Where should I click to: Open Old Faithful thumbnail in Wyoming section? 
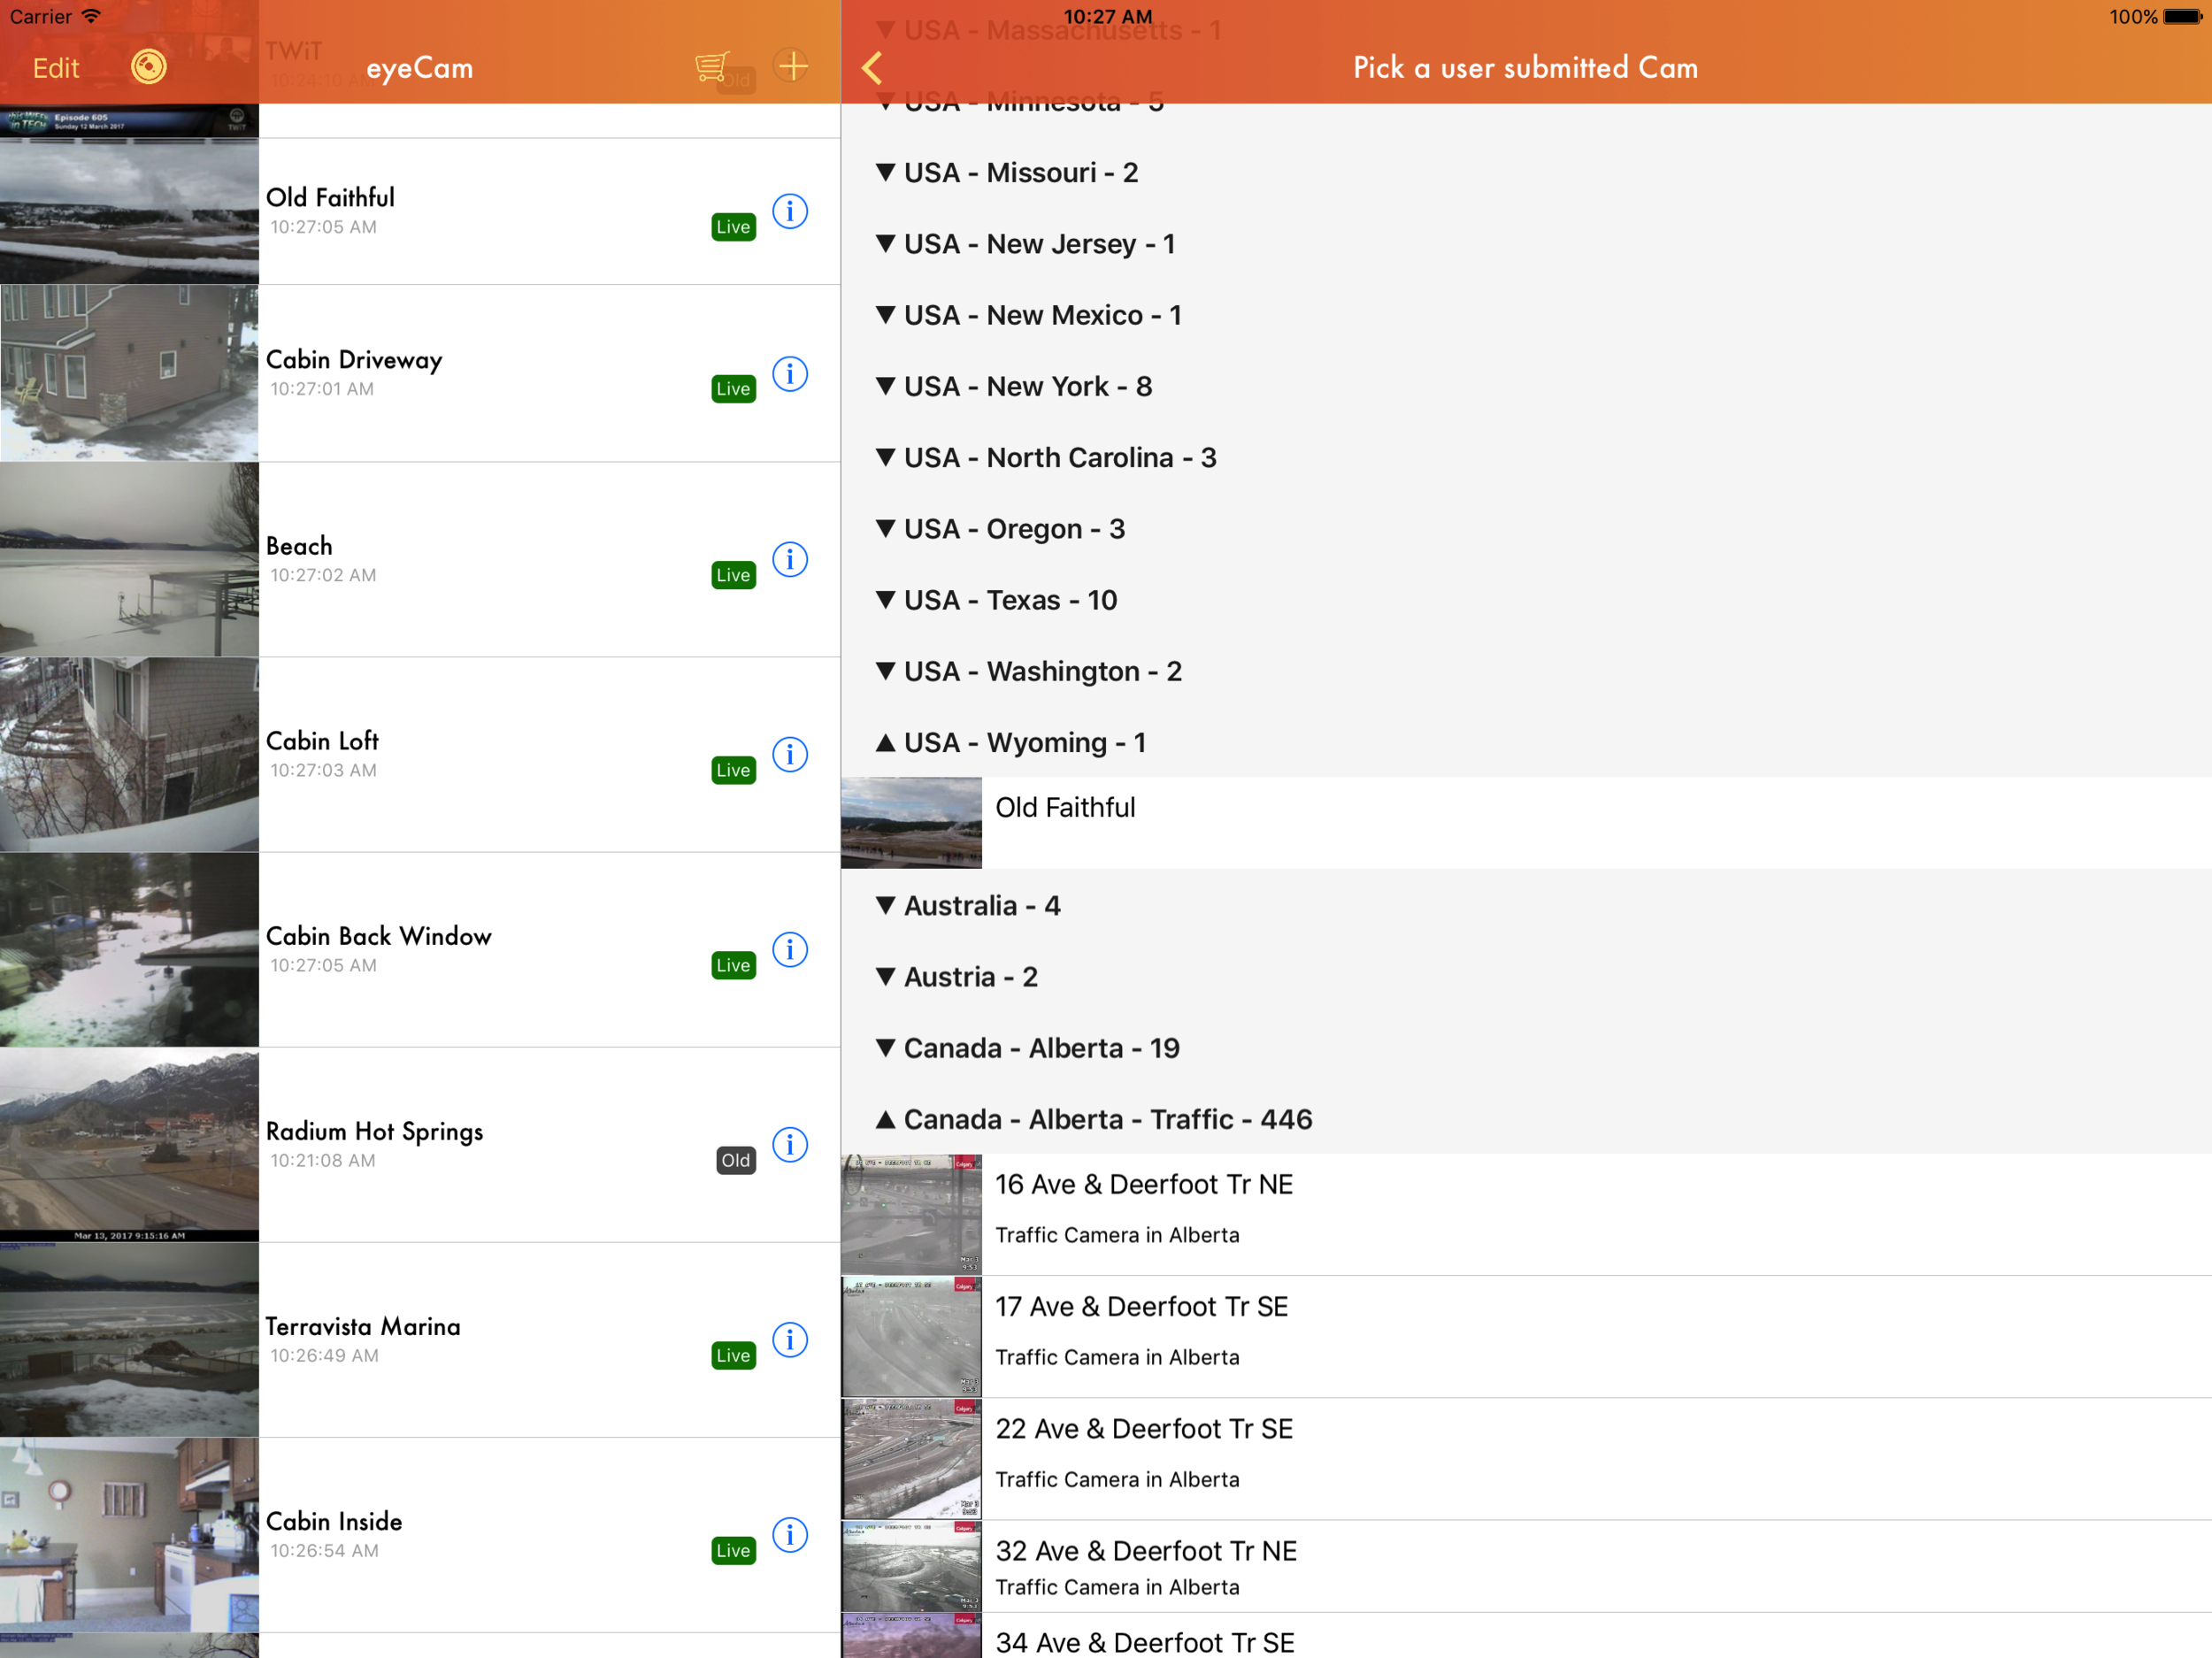tap(911, 823)
